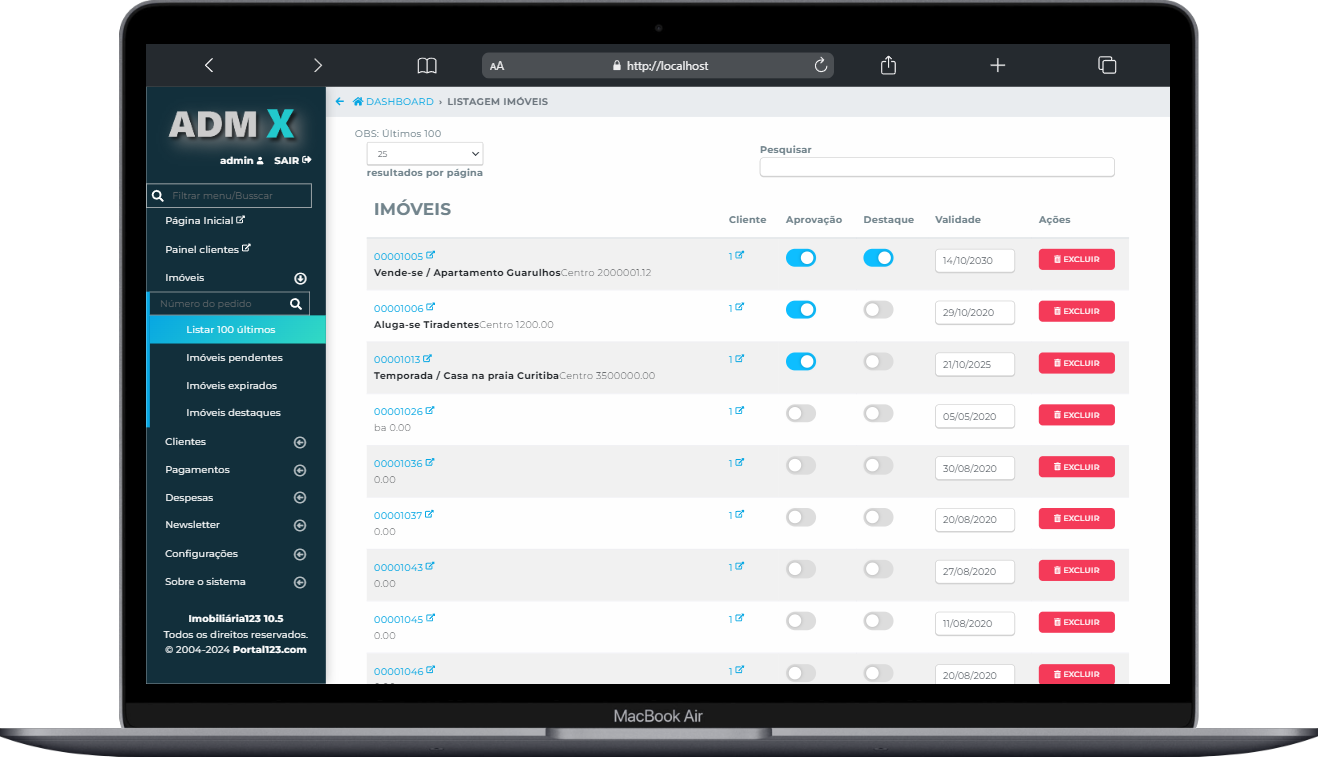Image resolution: width=1318 pixels, height=757 pixels.
Task: Click the search magnifier beside Número do pedido
Action: (x=296, y=304)
